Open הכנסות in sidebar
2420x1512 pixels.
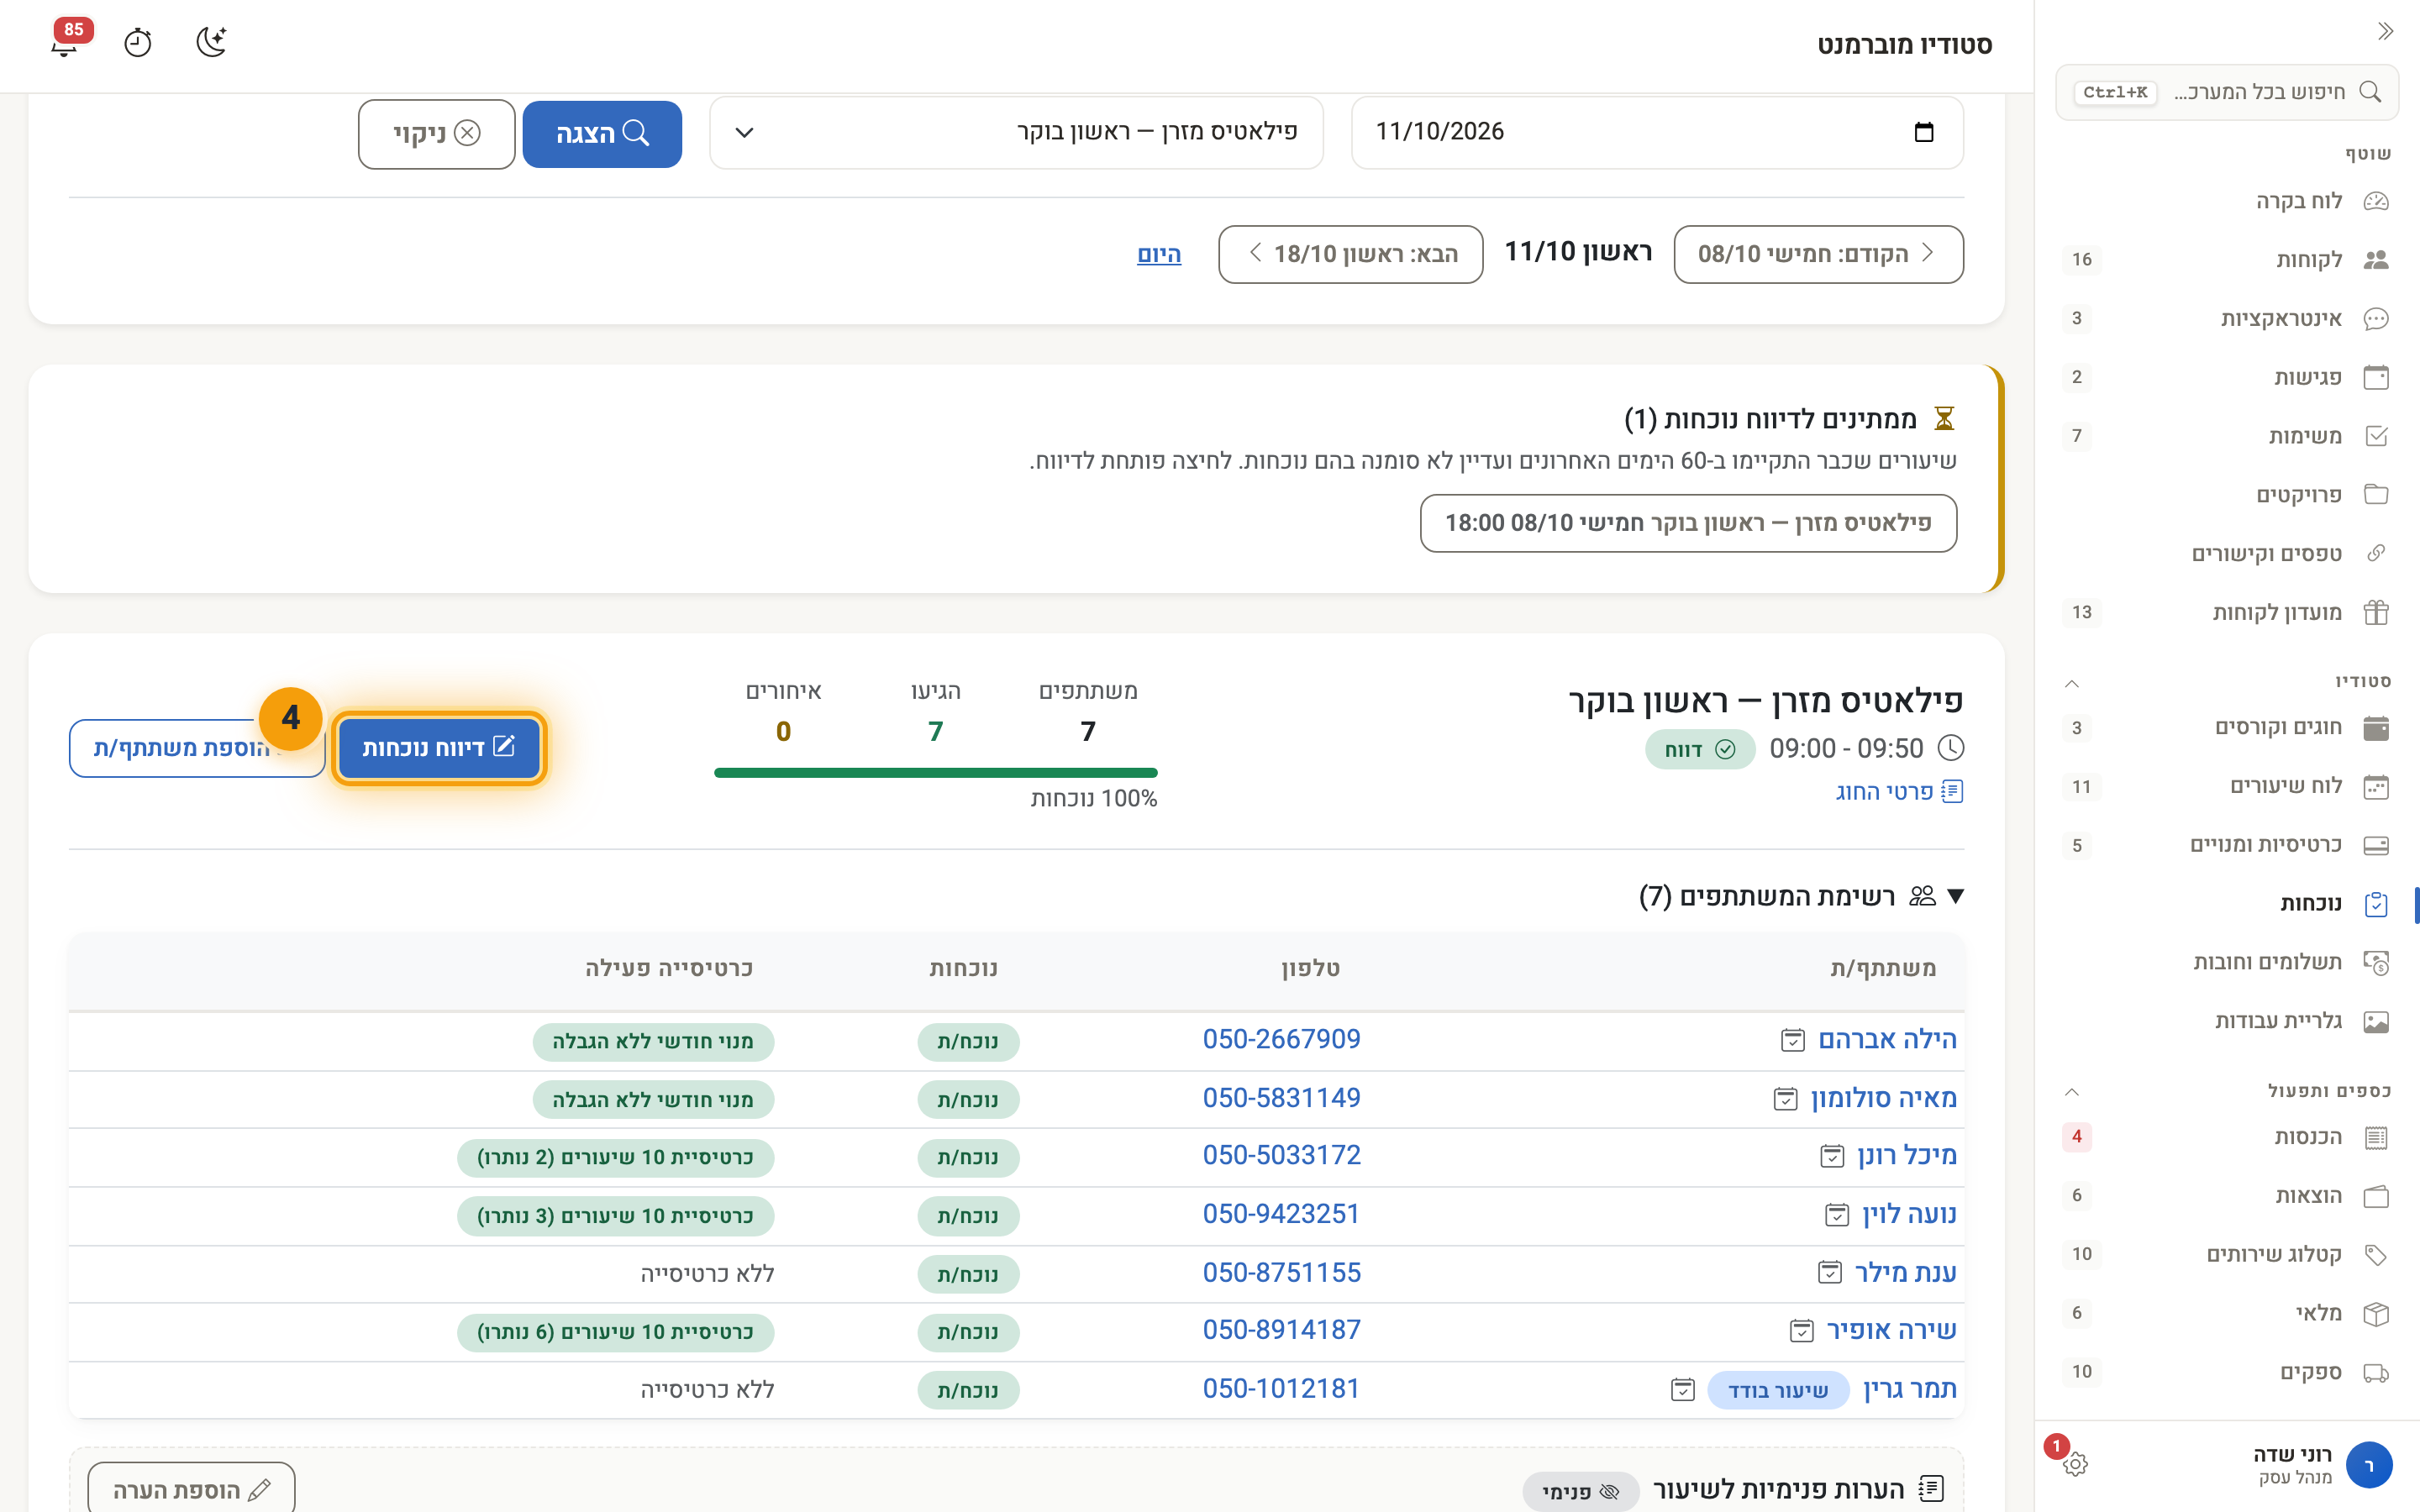click(2227, 1137)
